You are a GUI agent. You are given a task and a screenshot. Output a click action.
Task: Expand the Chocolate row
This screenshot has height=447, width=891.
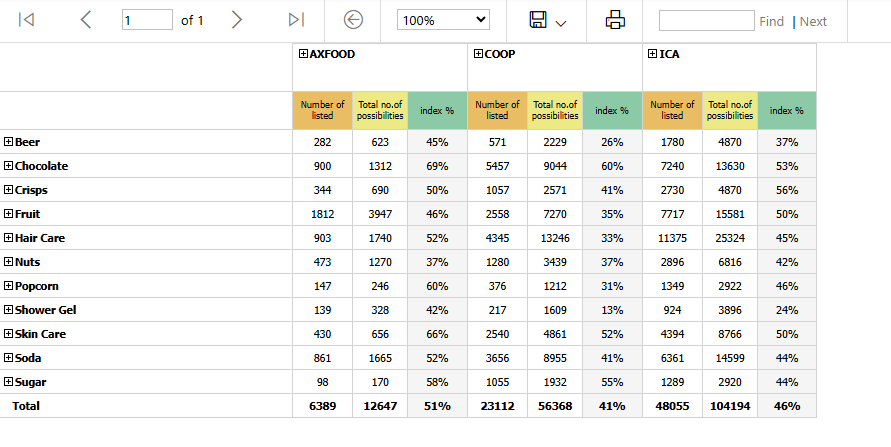coord(9,166)
